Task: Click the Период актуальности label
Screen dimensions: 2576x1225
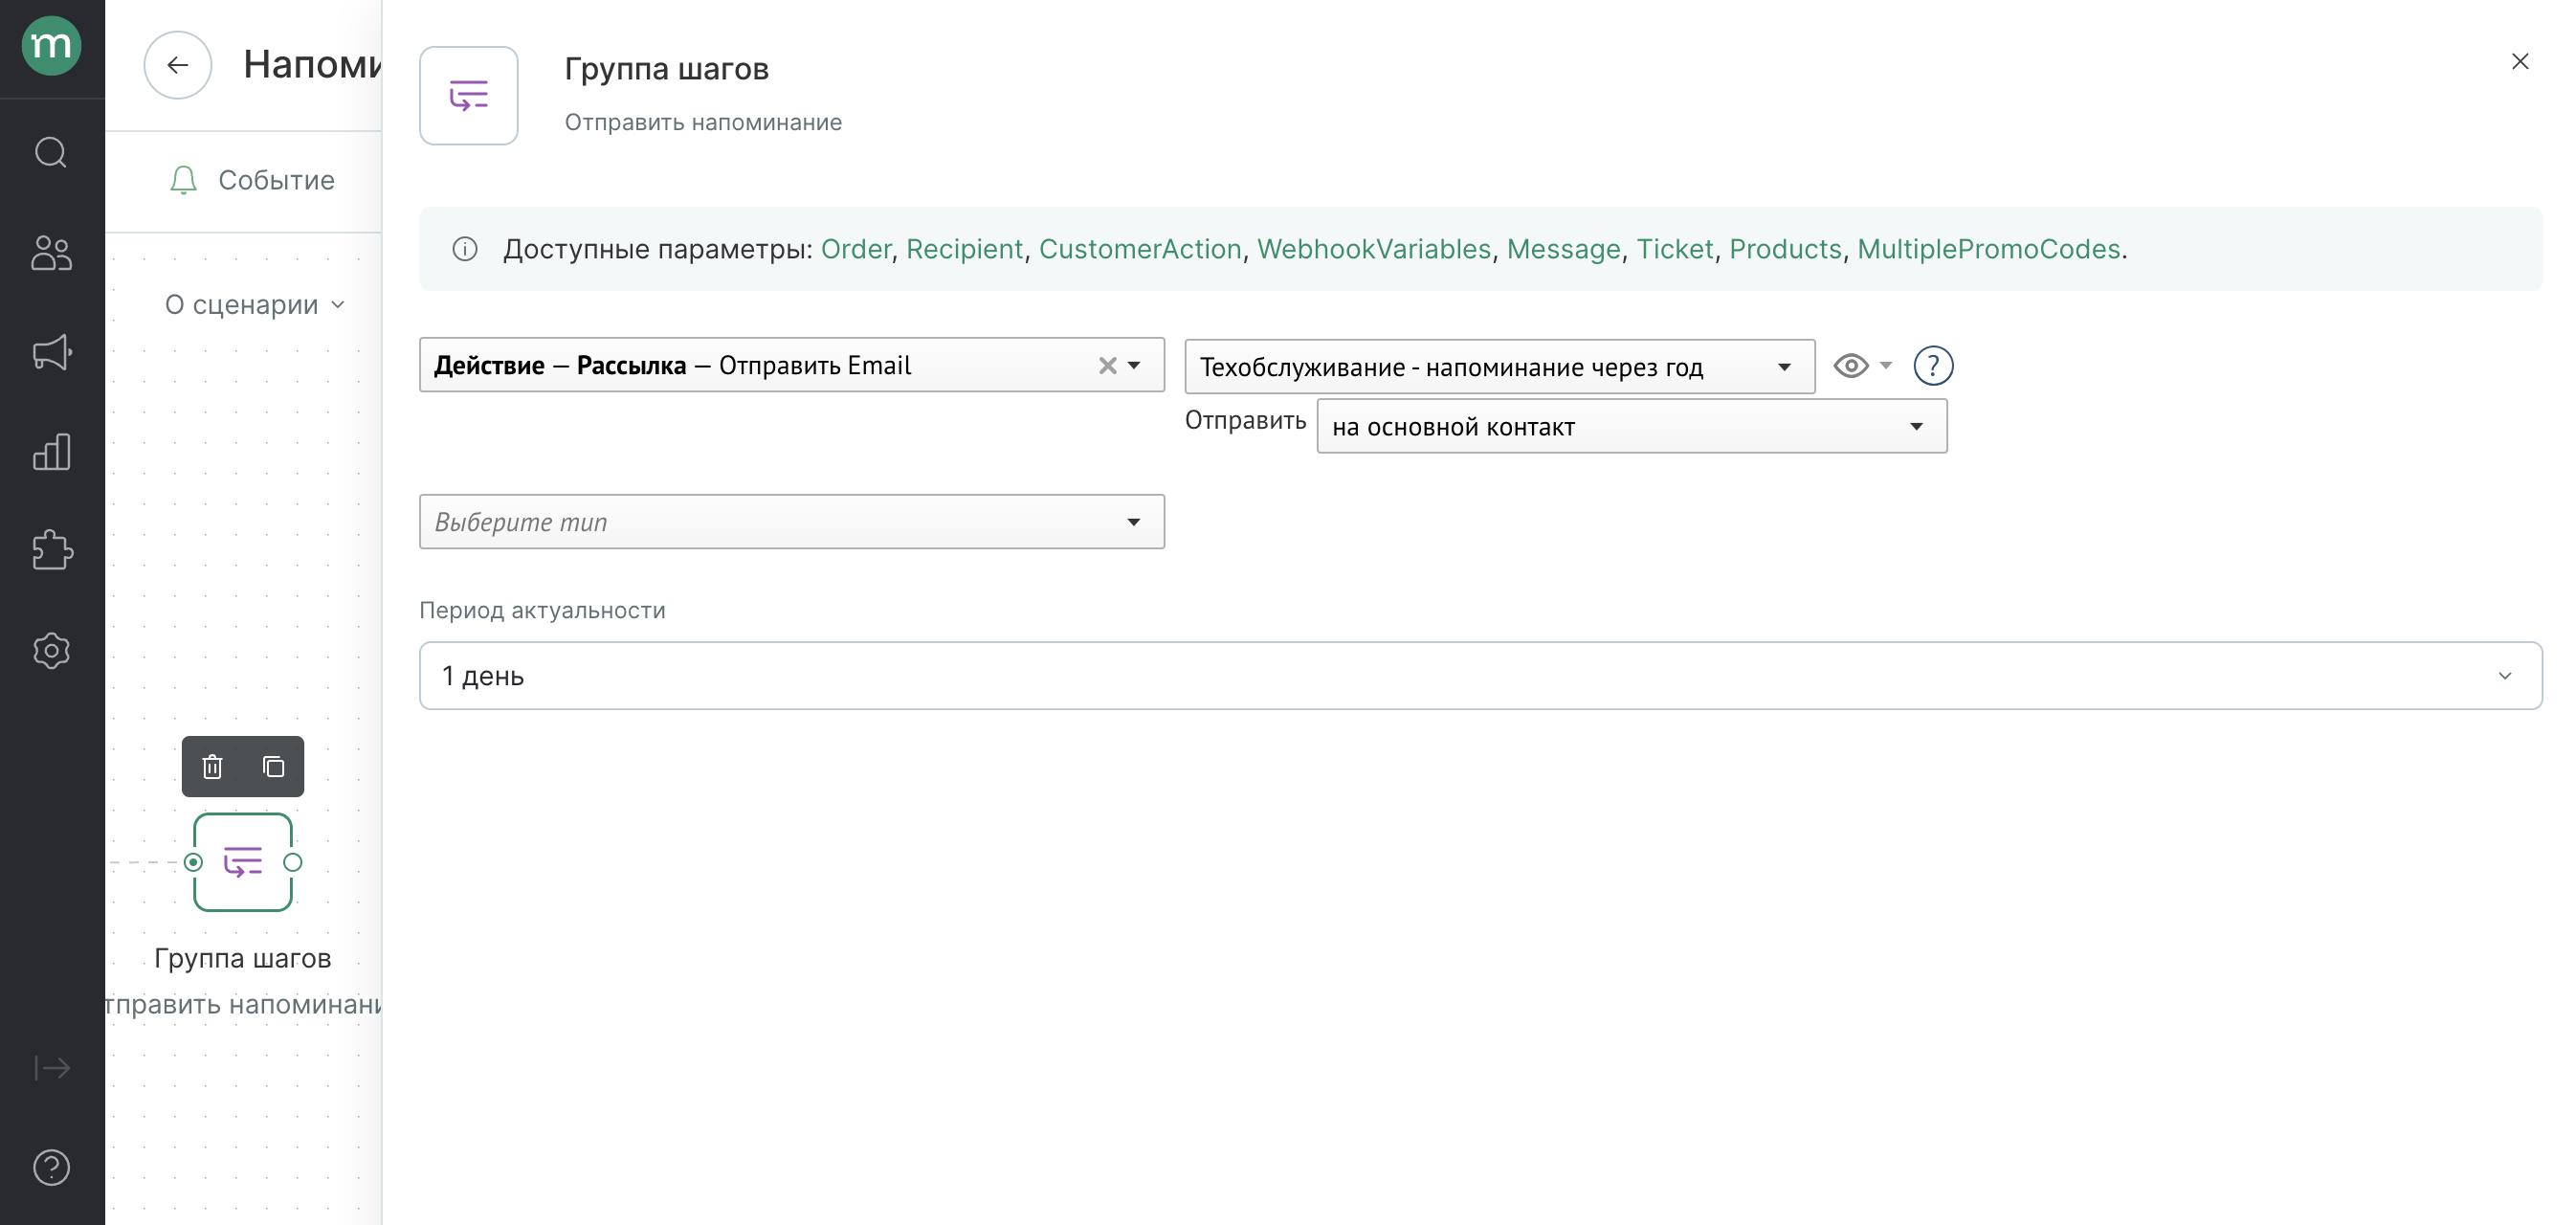Action: tap(542, 610)
